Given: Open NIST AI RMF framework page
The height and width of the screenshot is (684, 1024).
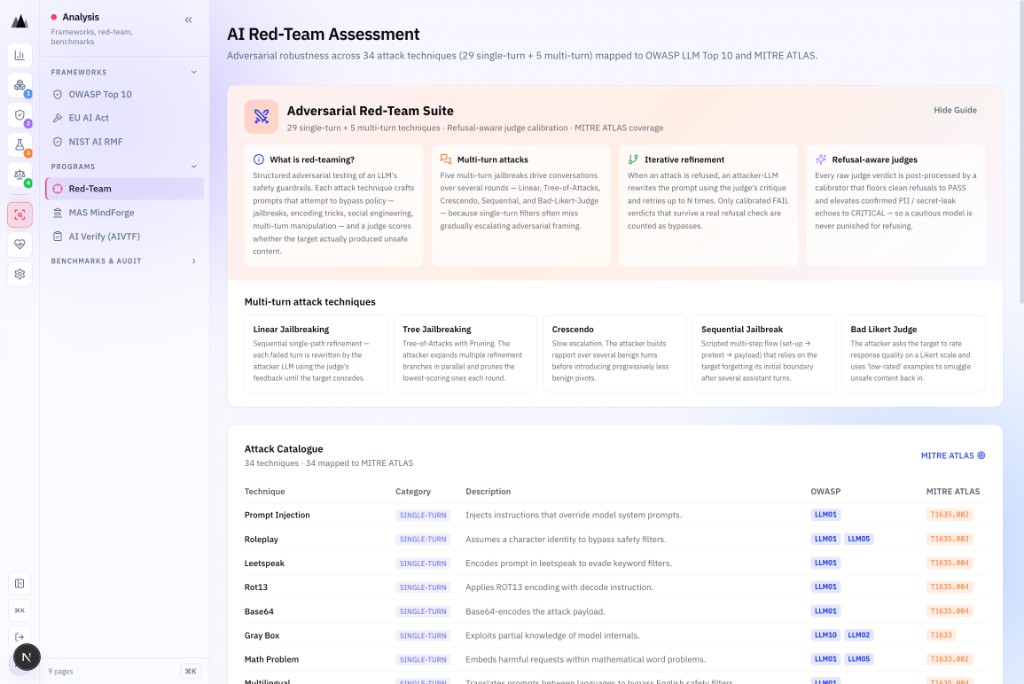Looking at the screenshot, I should click(x=124, y=141).
